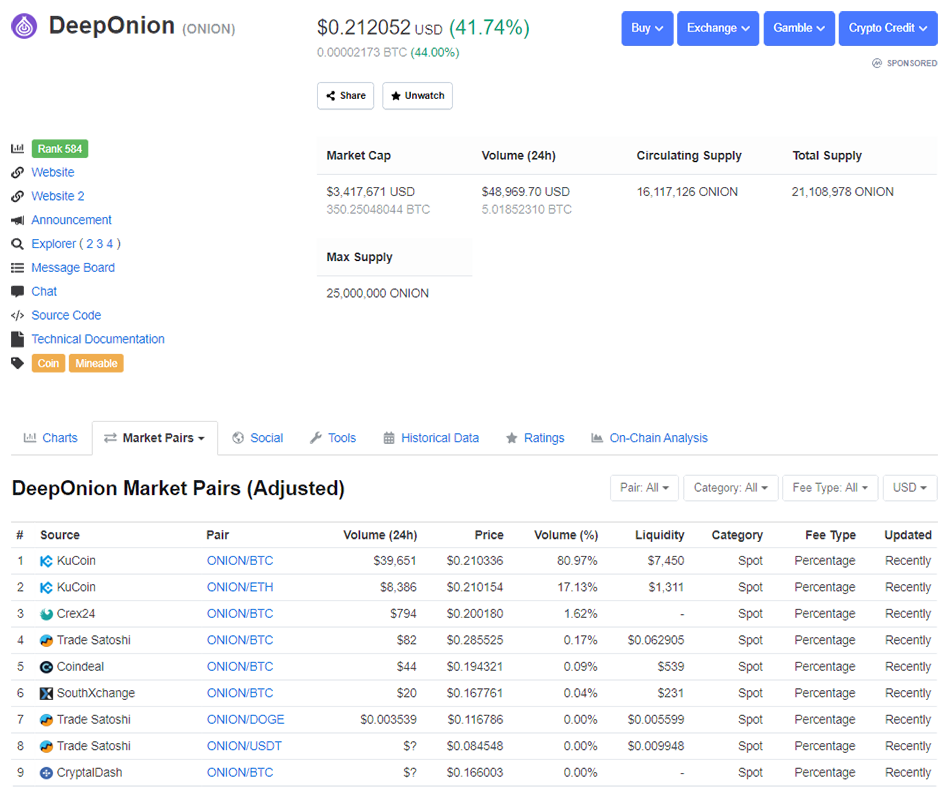The image size is (950, 789).
Task: Expand the Market Pairs tab dropdown
Action: pyautogui.click(x=155, y=438)
